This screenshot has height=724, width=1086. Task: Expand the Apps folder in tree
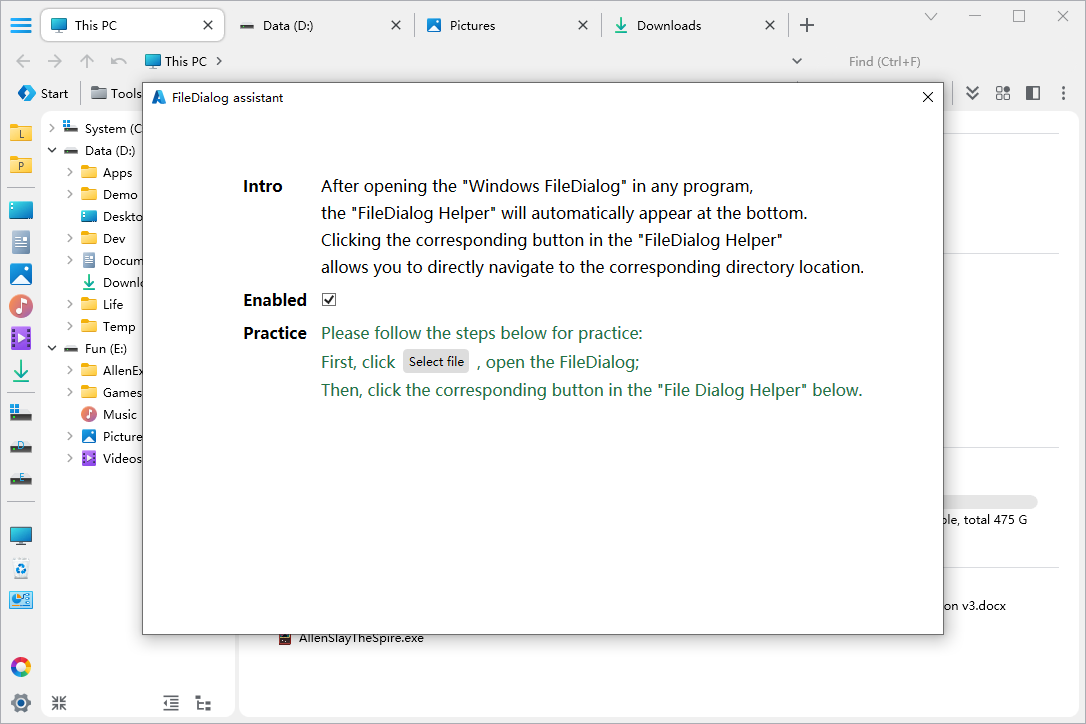point(70,173)
